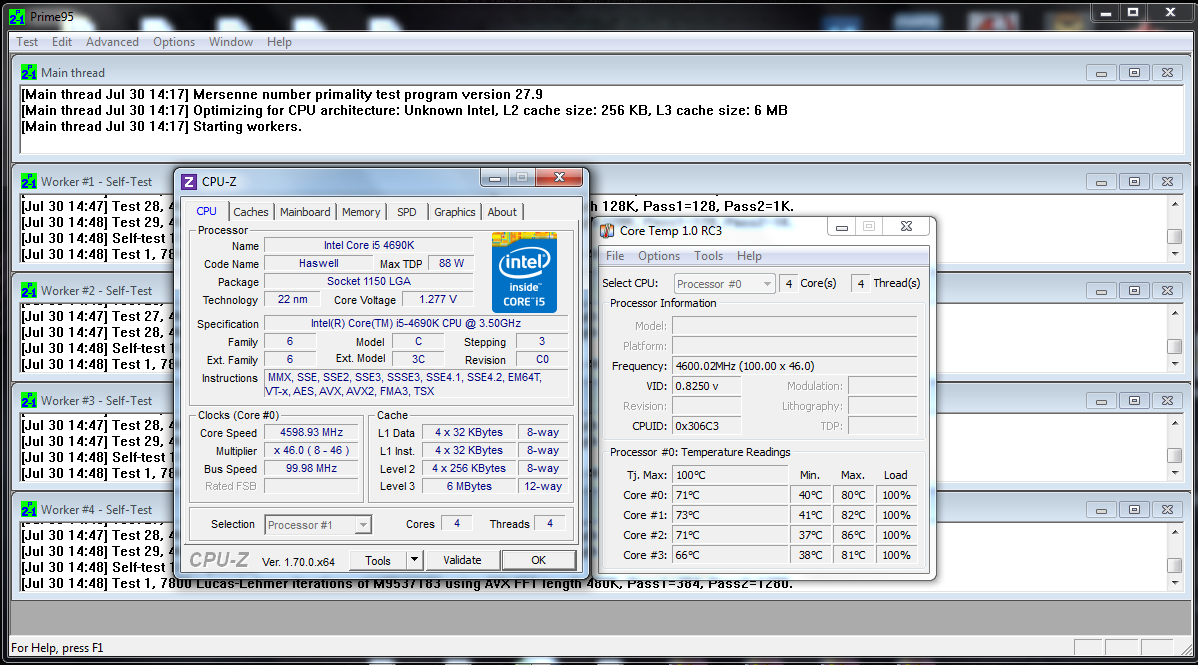Maximize the Main thread child window
The image size is (1198, 665).
point(1135,73)
